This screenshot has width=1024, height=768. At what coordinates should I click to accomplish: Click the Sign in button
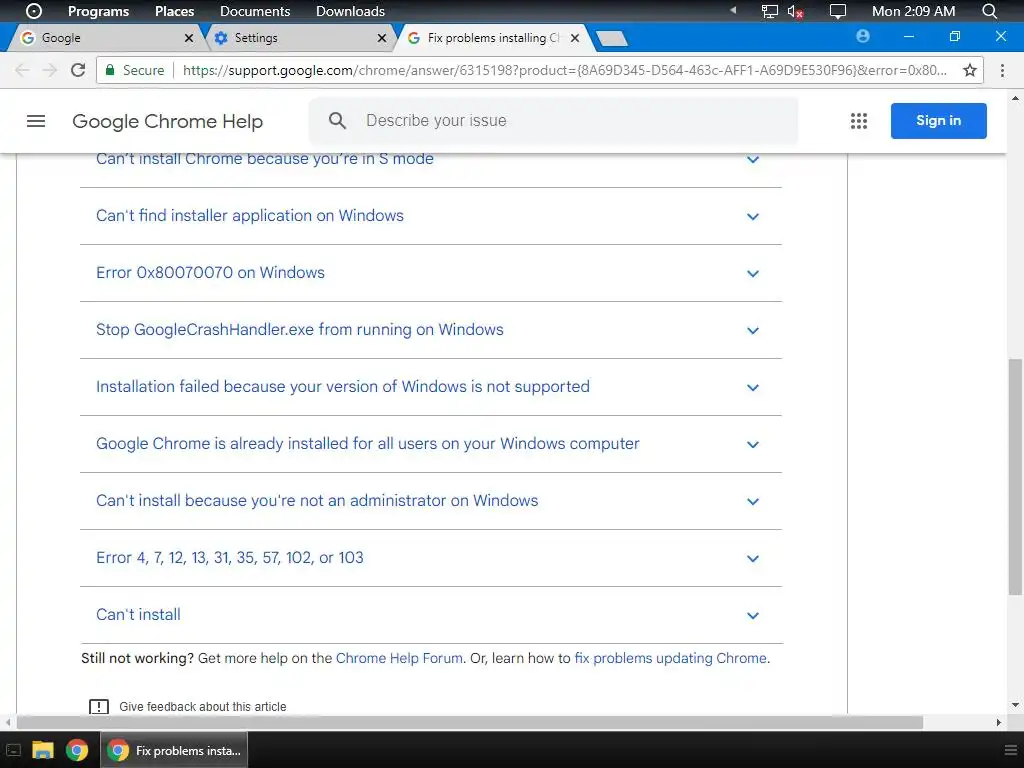click(938, 121)
